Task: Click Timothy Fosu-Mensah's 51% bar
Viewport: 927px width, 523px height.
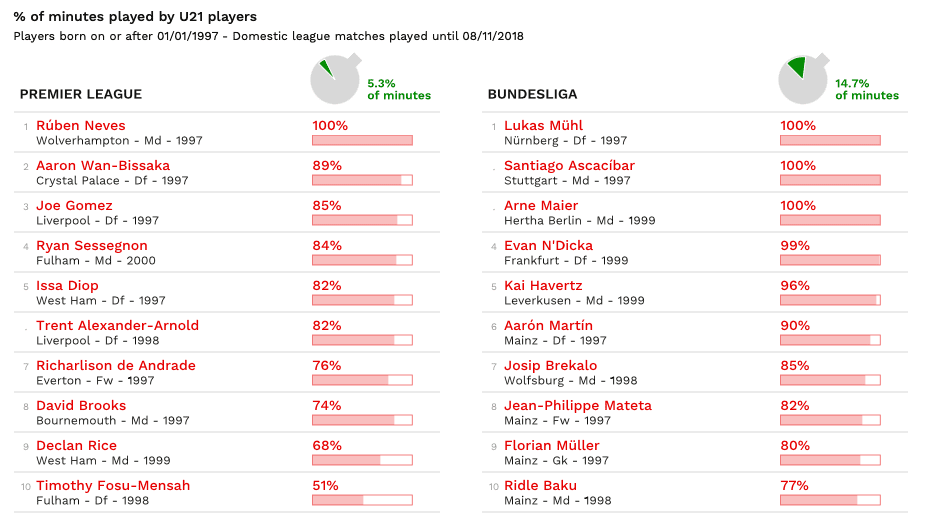Action: click(362, 500)
